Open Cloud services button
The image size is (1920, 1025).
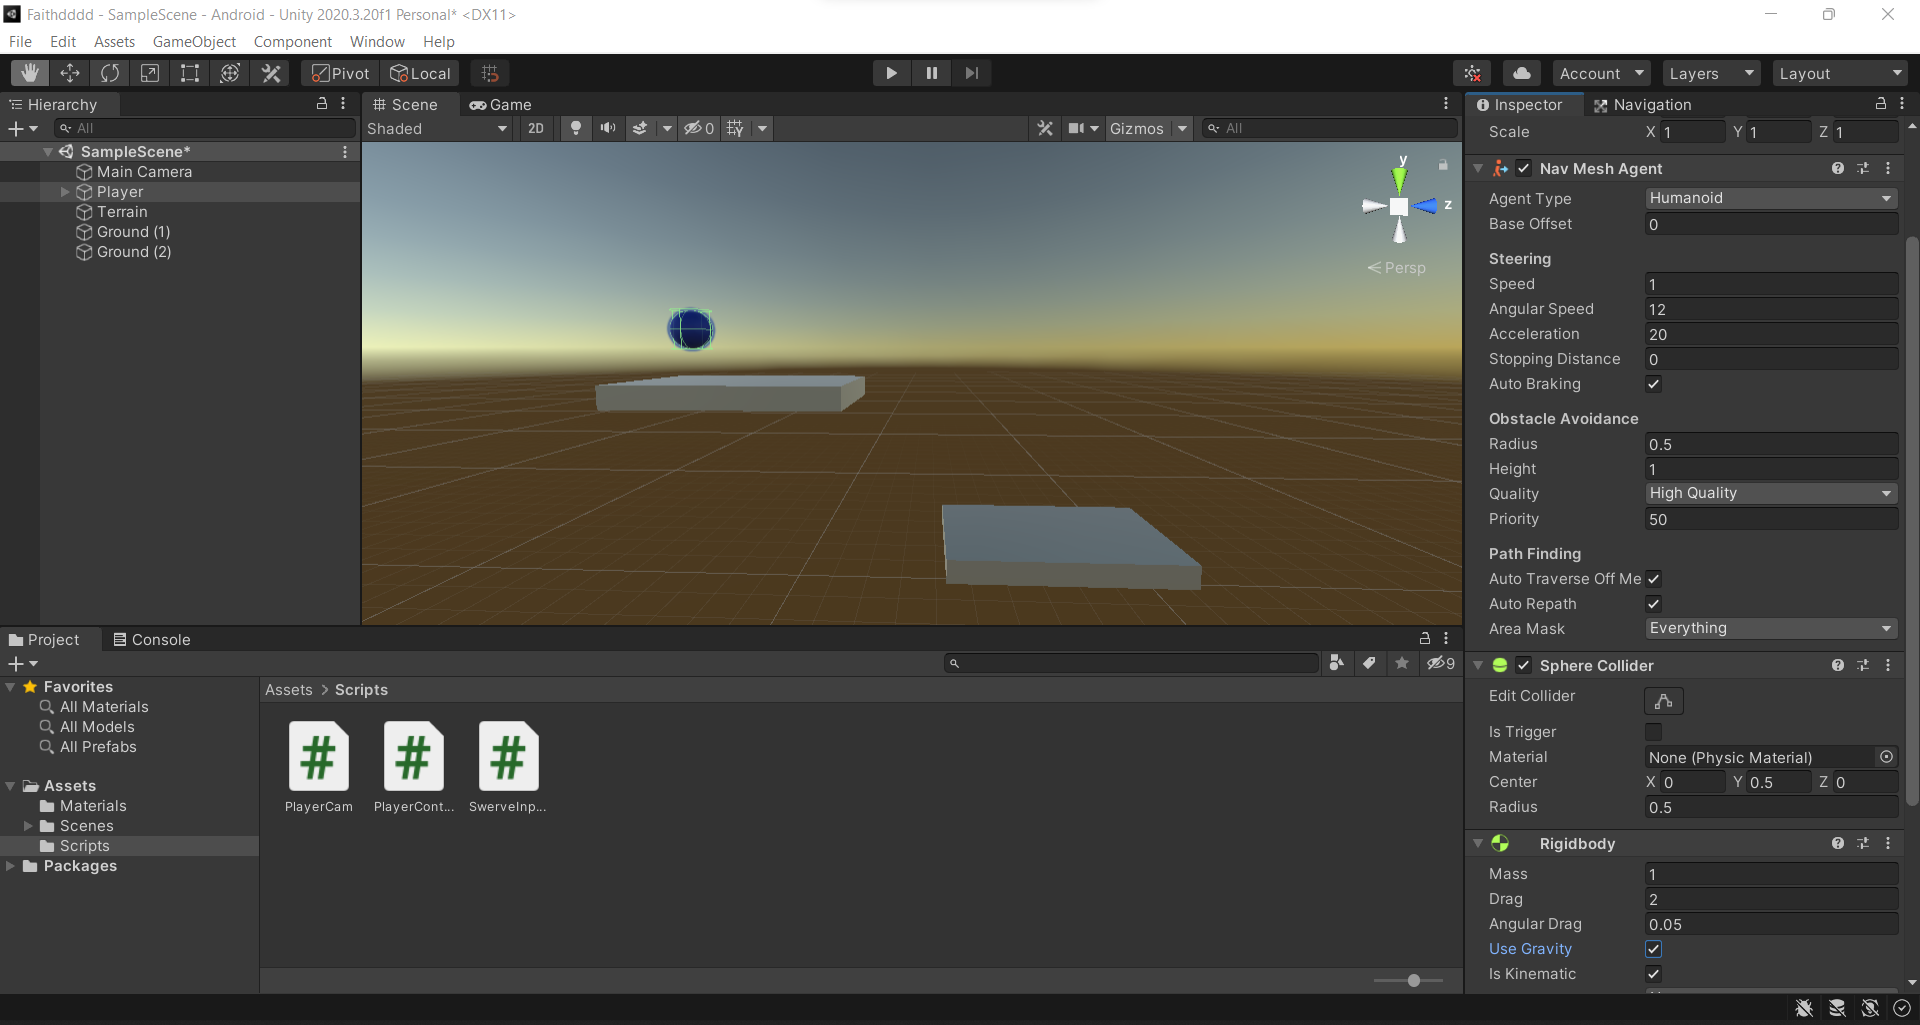click(1521, 73)
